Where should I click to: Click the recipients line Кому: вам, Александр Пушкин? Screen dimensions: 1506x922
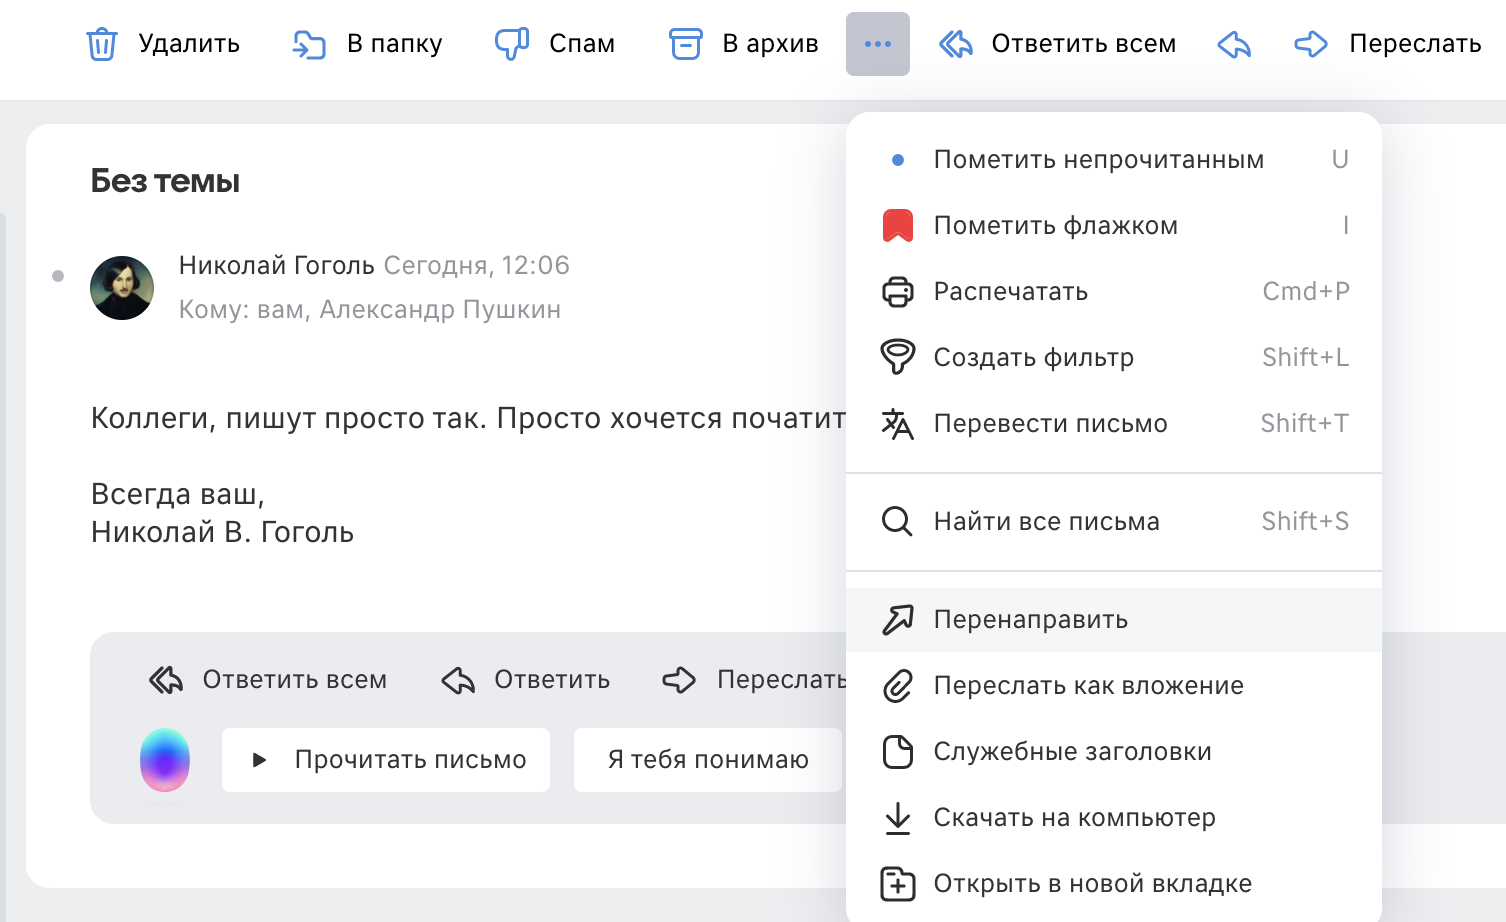(370, 310)
